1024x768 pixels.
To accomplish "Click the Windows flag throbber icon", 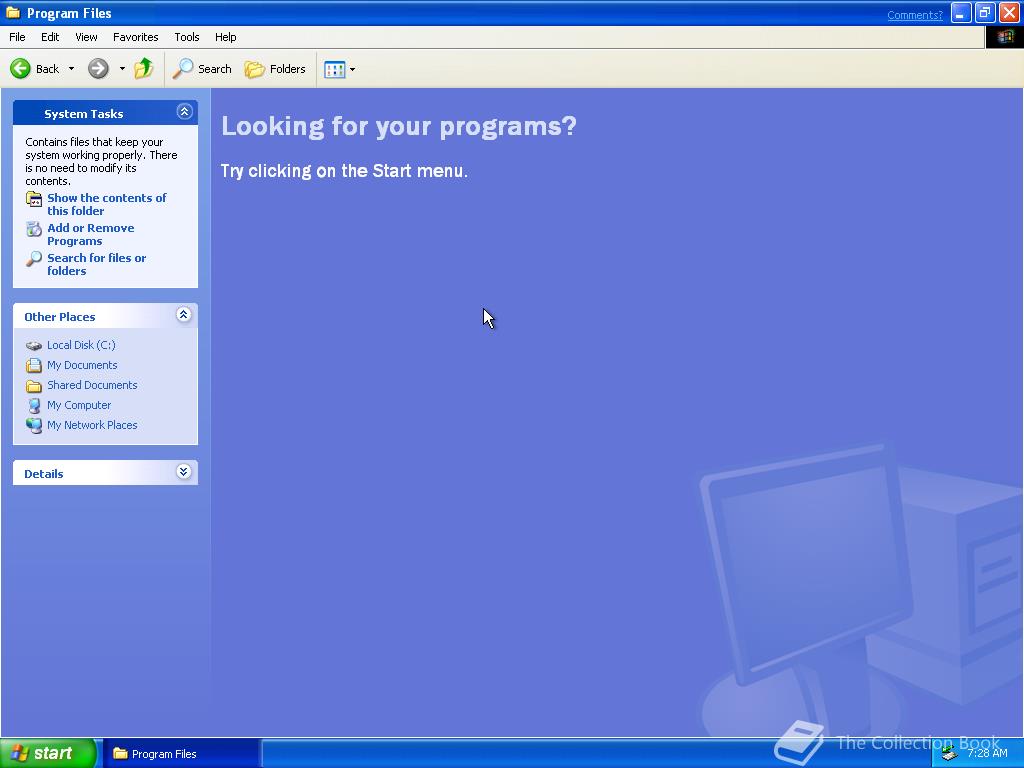I will 1004,37.
